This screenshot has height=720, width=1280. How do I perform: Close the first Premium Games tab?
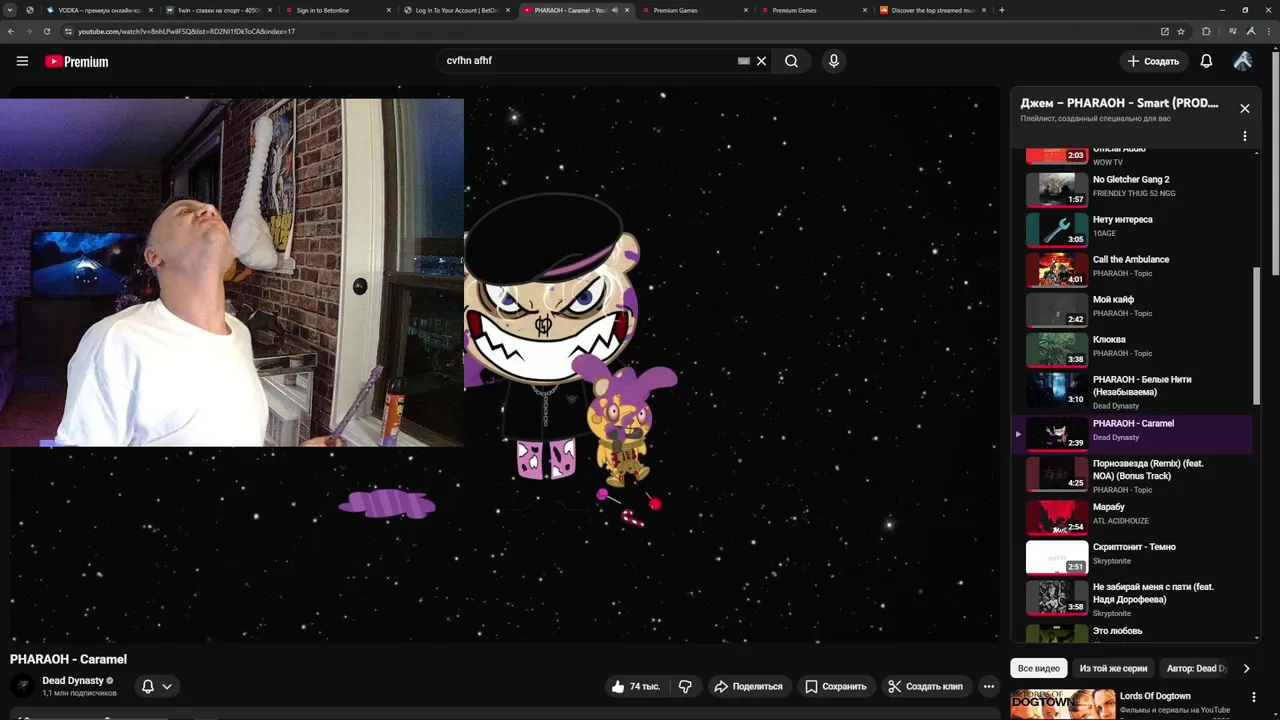pyautogui.click(x=746, y=10)
